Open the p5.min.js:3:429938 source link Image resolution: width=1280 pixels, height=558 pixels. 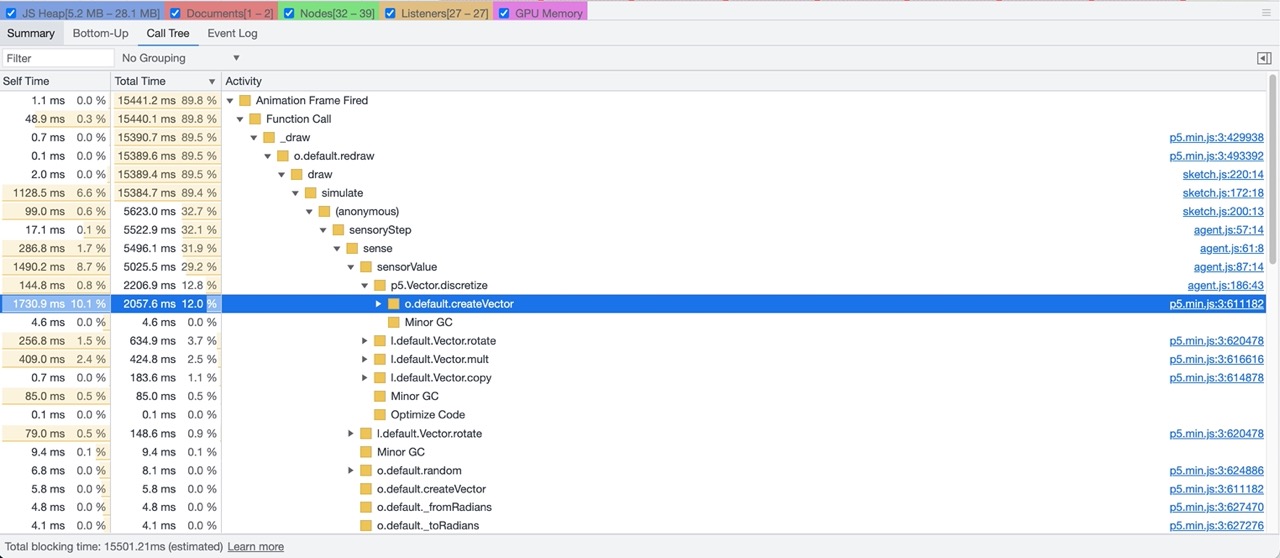[x=1216, y=138]
